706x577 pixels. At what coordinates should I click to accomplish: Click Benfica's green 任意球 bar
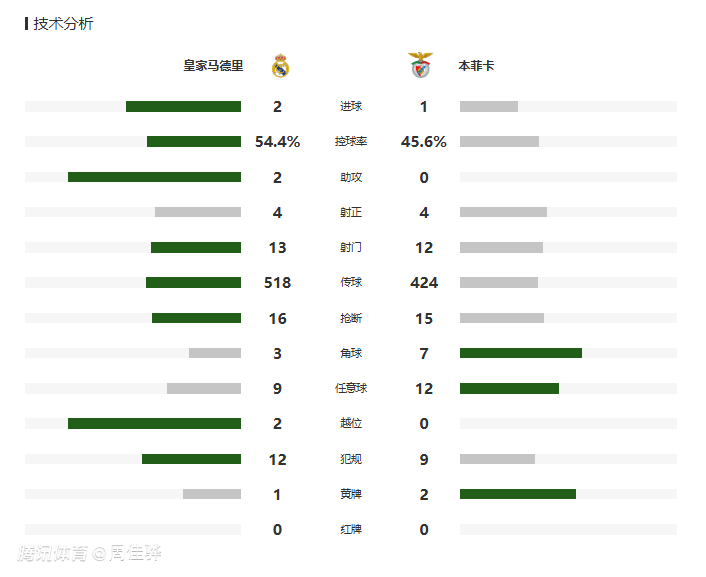[509, 388]
